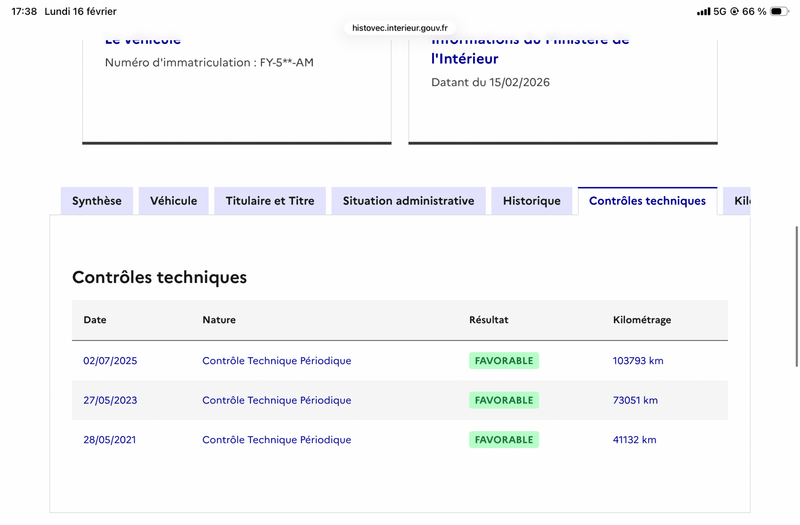Tap the battery icon in status bar
This screenshot has width=800, height=525.
[x=783, y=12]
